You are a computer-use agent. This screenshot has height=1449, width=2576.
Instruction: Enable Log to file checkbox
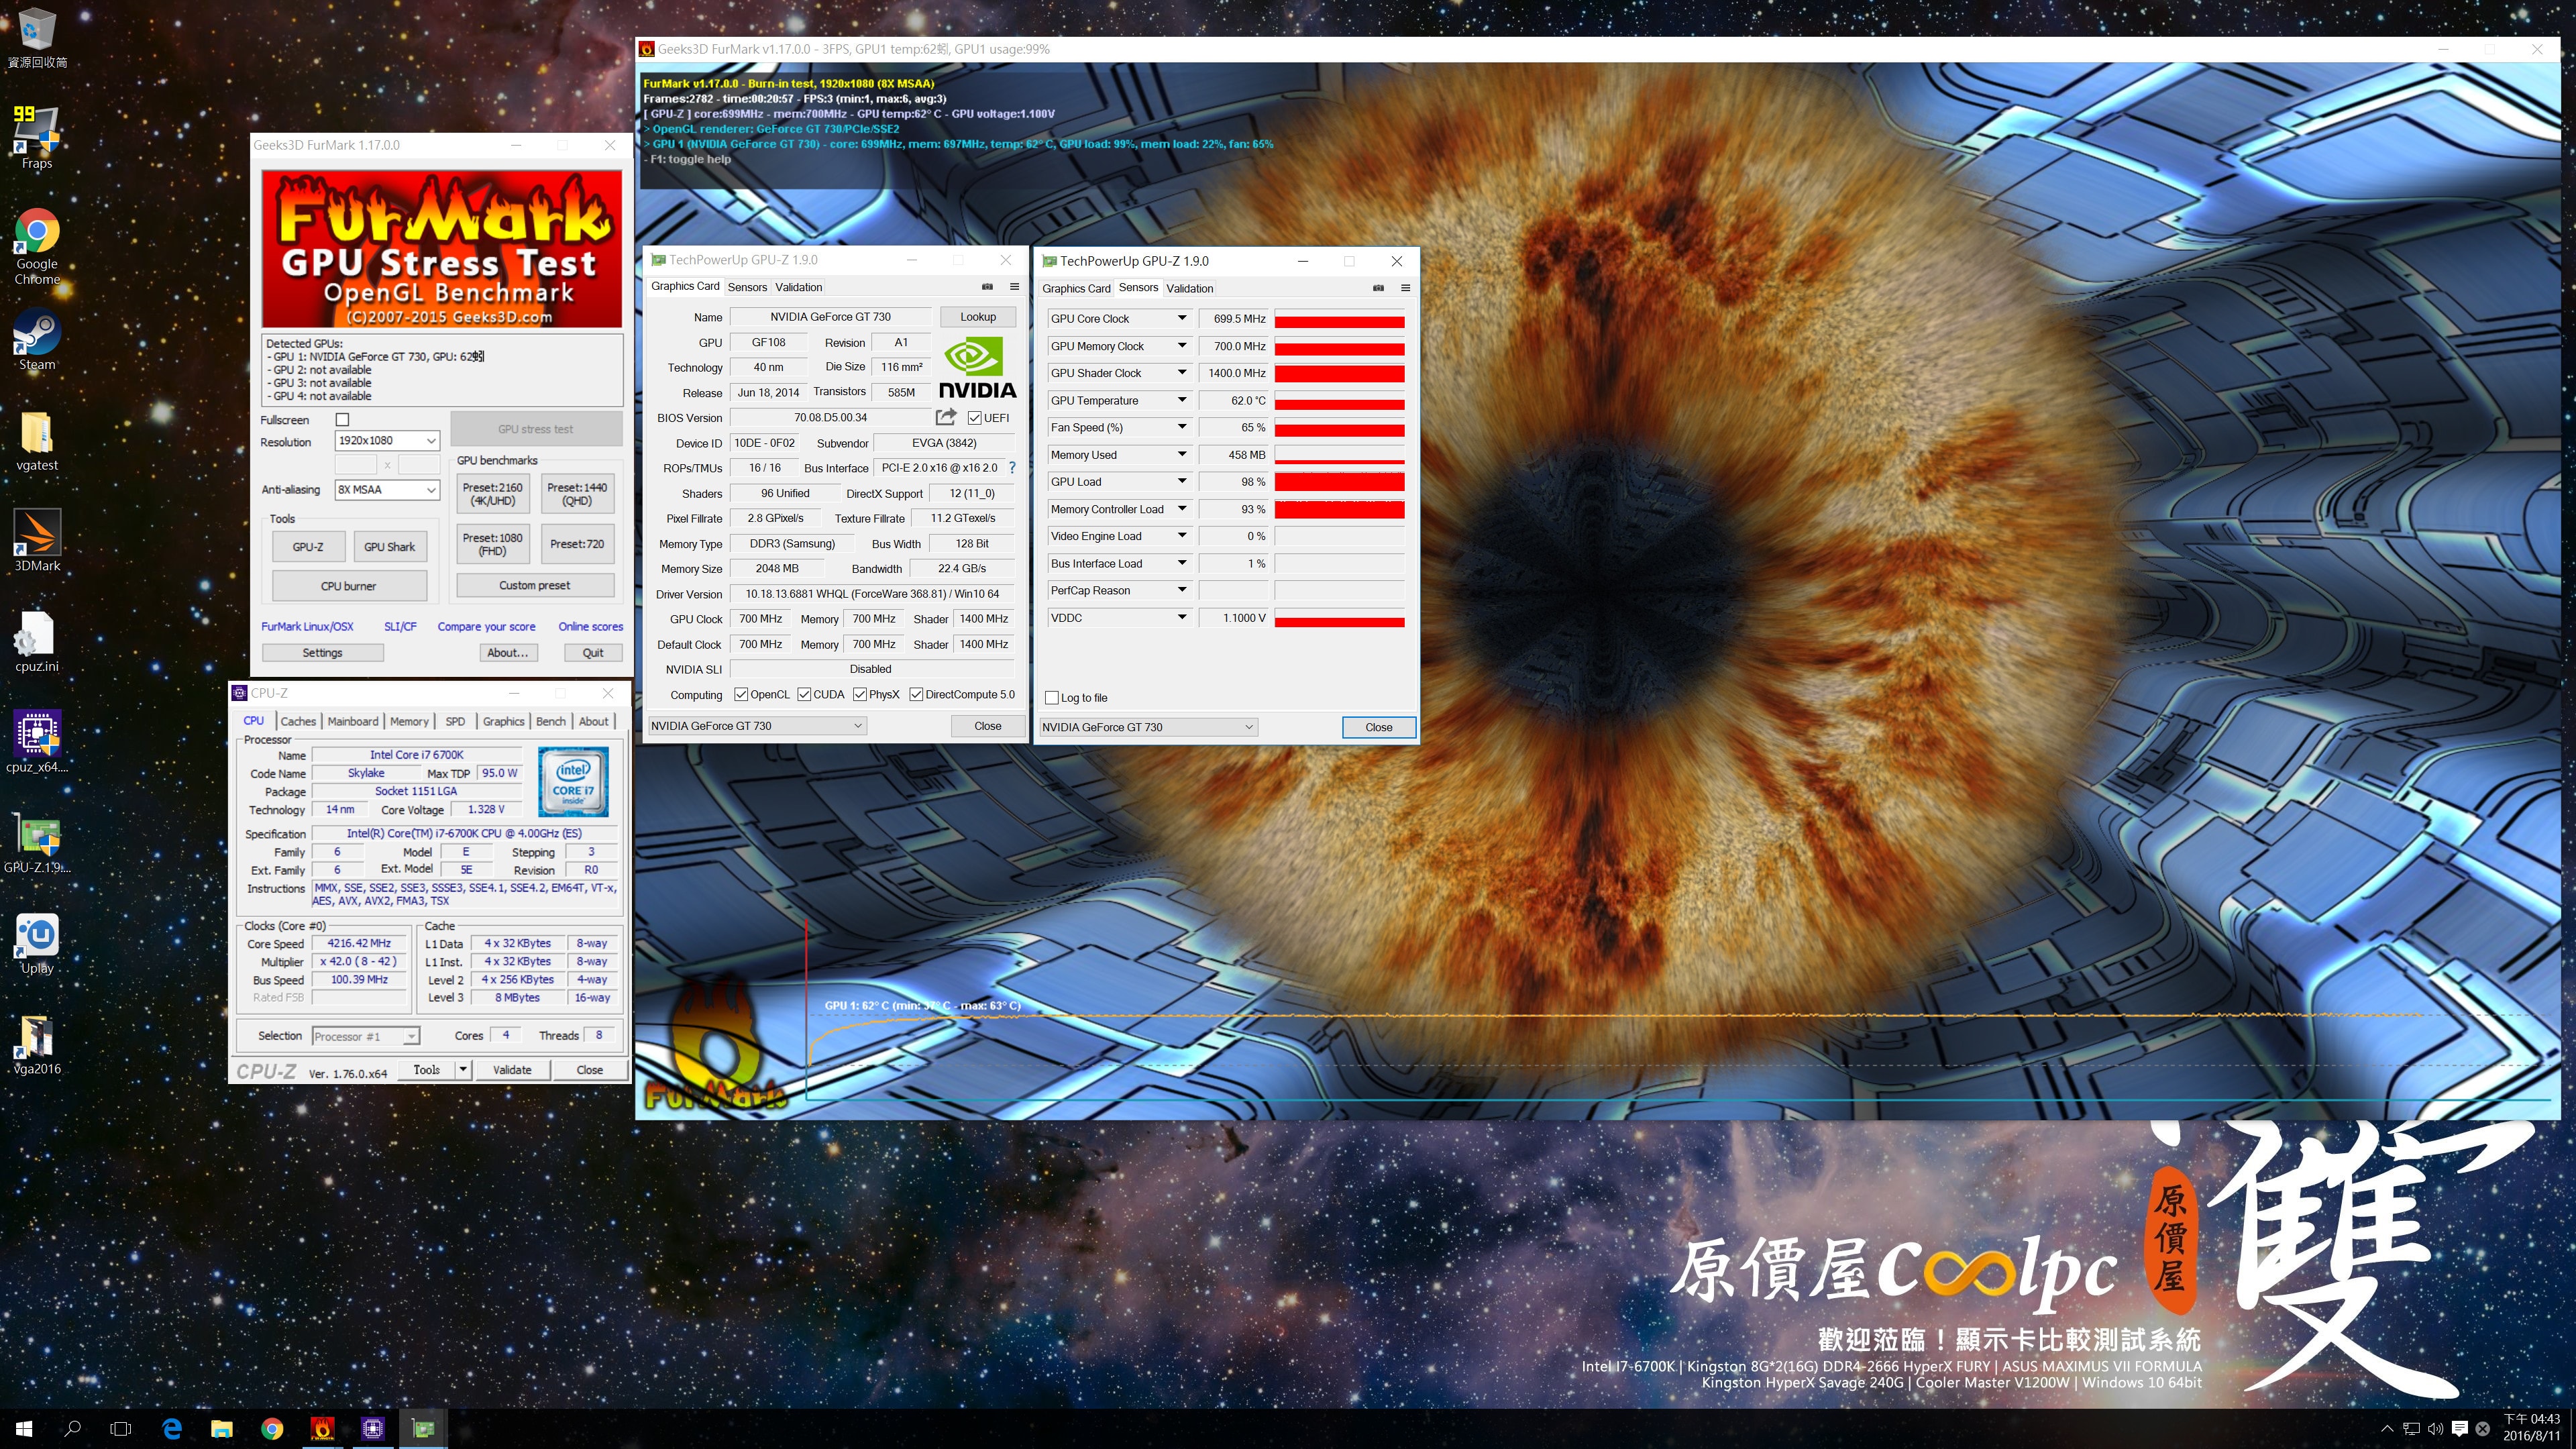coord(1052,698)
